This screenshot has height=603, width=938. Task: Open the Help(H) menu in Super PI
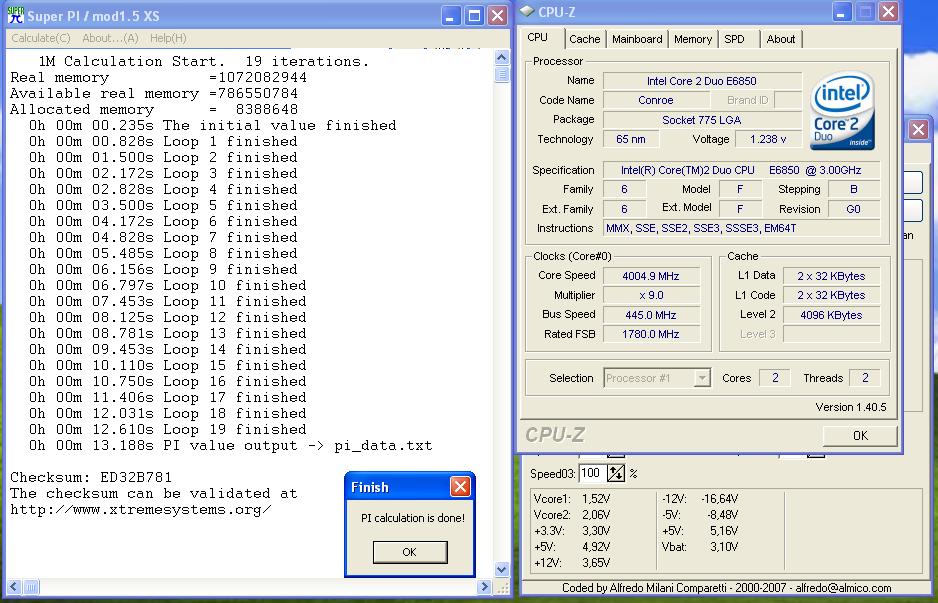168,38
